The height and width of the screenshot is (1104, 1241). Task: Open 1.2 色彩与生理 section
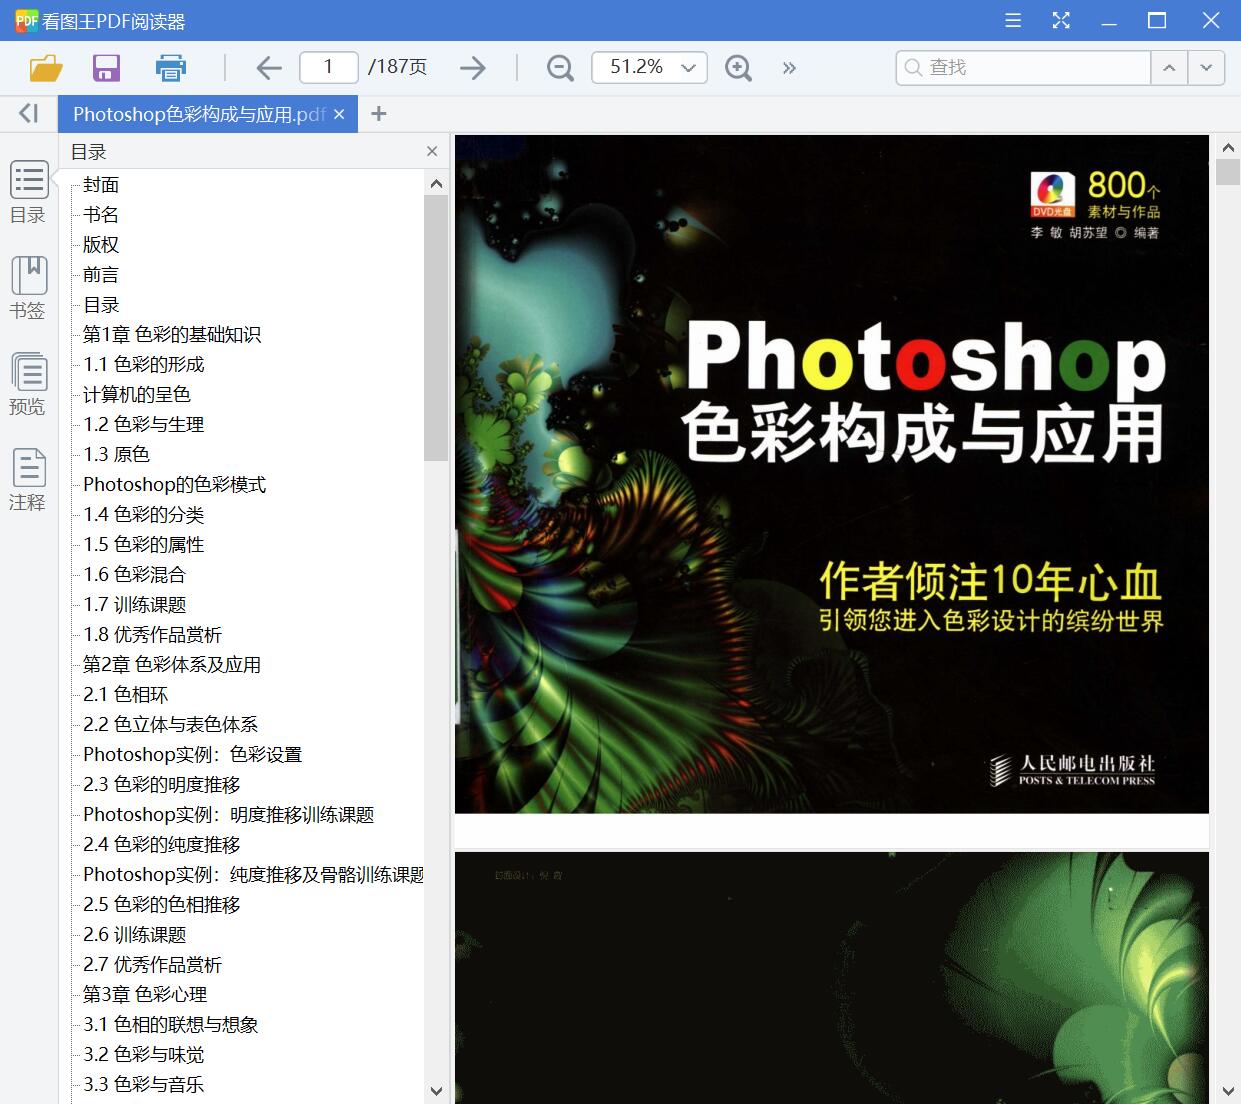point(144,424)
